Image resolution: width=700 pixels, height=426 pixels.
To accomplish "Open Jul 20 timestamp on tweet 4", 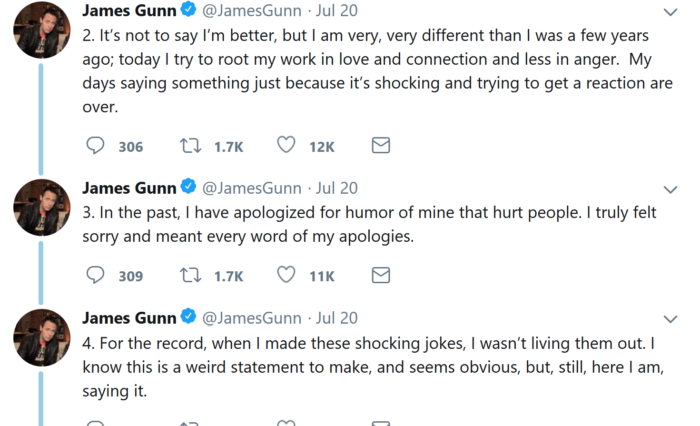I will [337, 318].
